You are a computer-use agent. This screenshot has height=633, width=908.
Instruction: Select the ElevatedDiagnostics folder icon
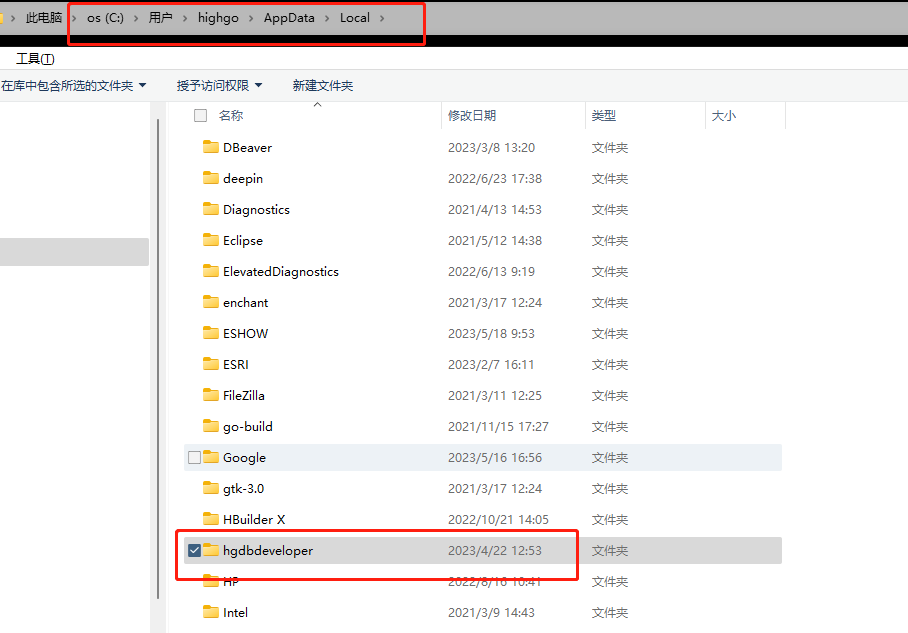(211, 271)
